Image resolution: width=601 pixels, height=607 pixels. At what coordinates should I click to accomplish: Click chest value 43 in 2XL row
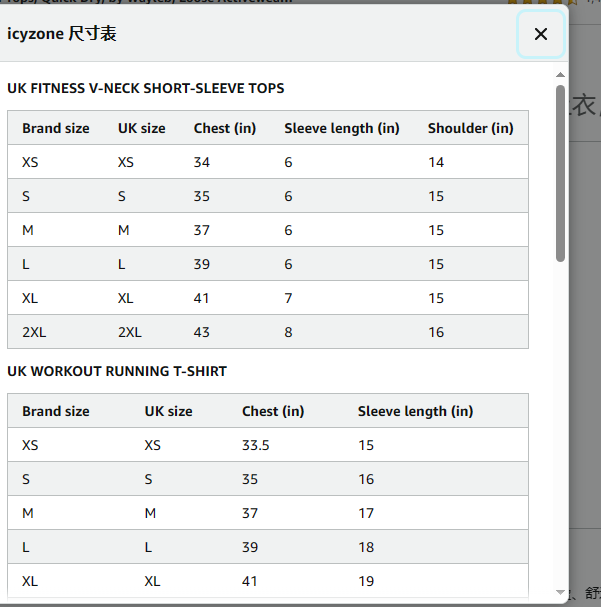[202, 332]
